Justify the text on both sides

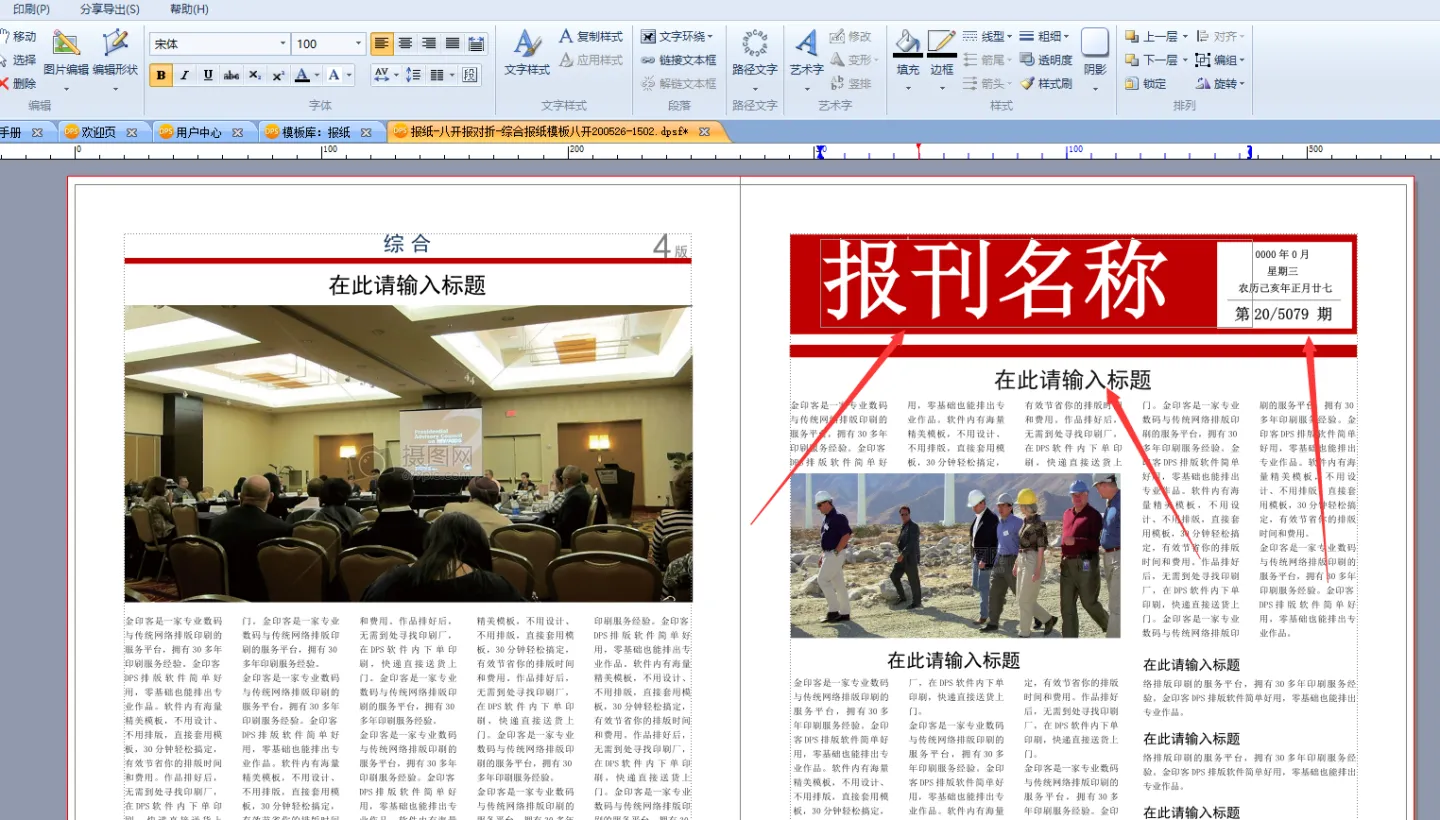click(x=453, y=44)
